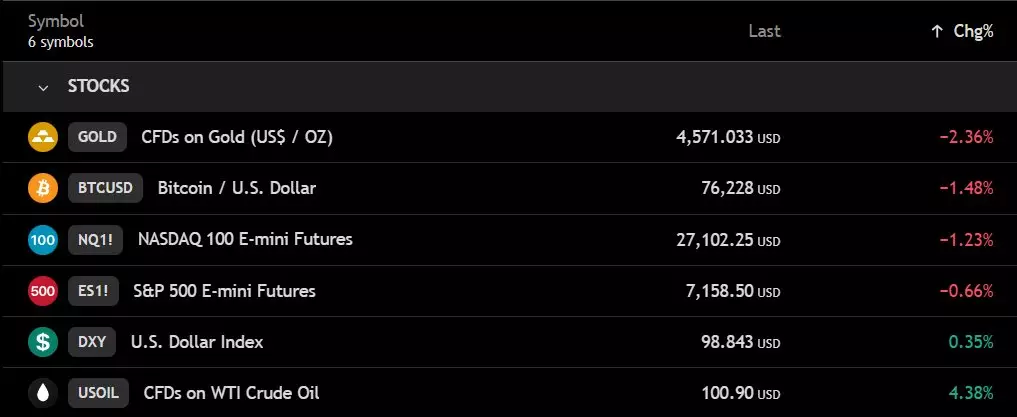Open the NQ1! ticker badge
Screen dimensions: 1017x417
[x=95, y=240]
